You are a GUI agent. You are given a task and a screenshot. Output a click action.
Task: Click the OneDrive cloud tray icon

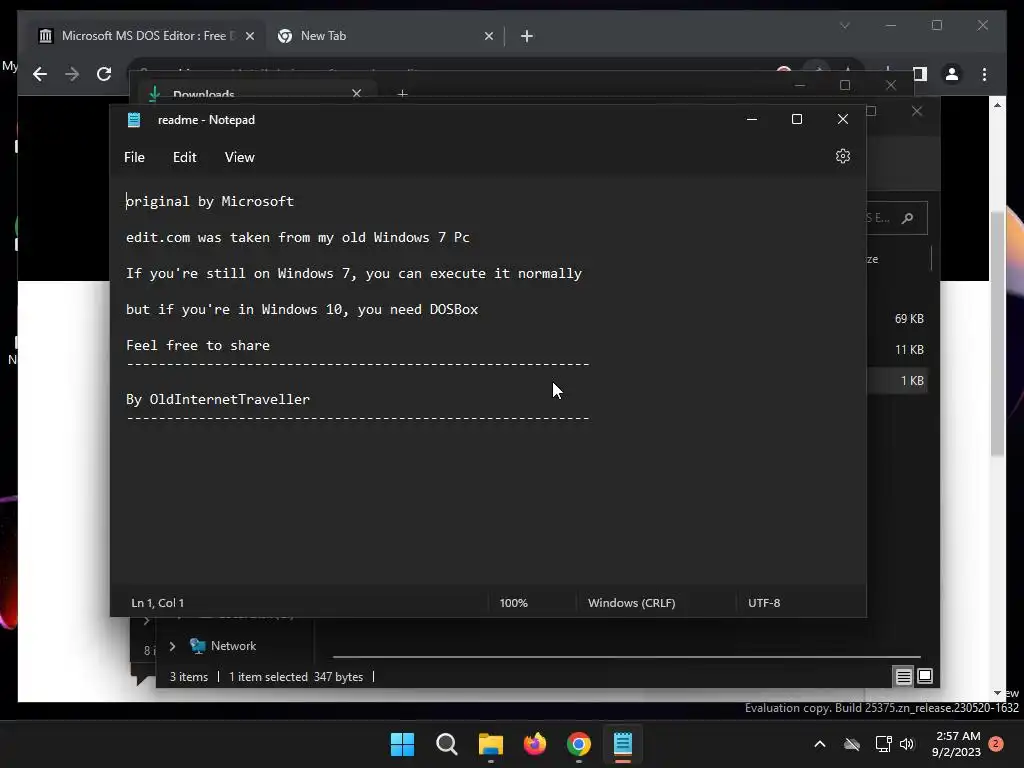[852, 744]
